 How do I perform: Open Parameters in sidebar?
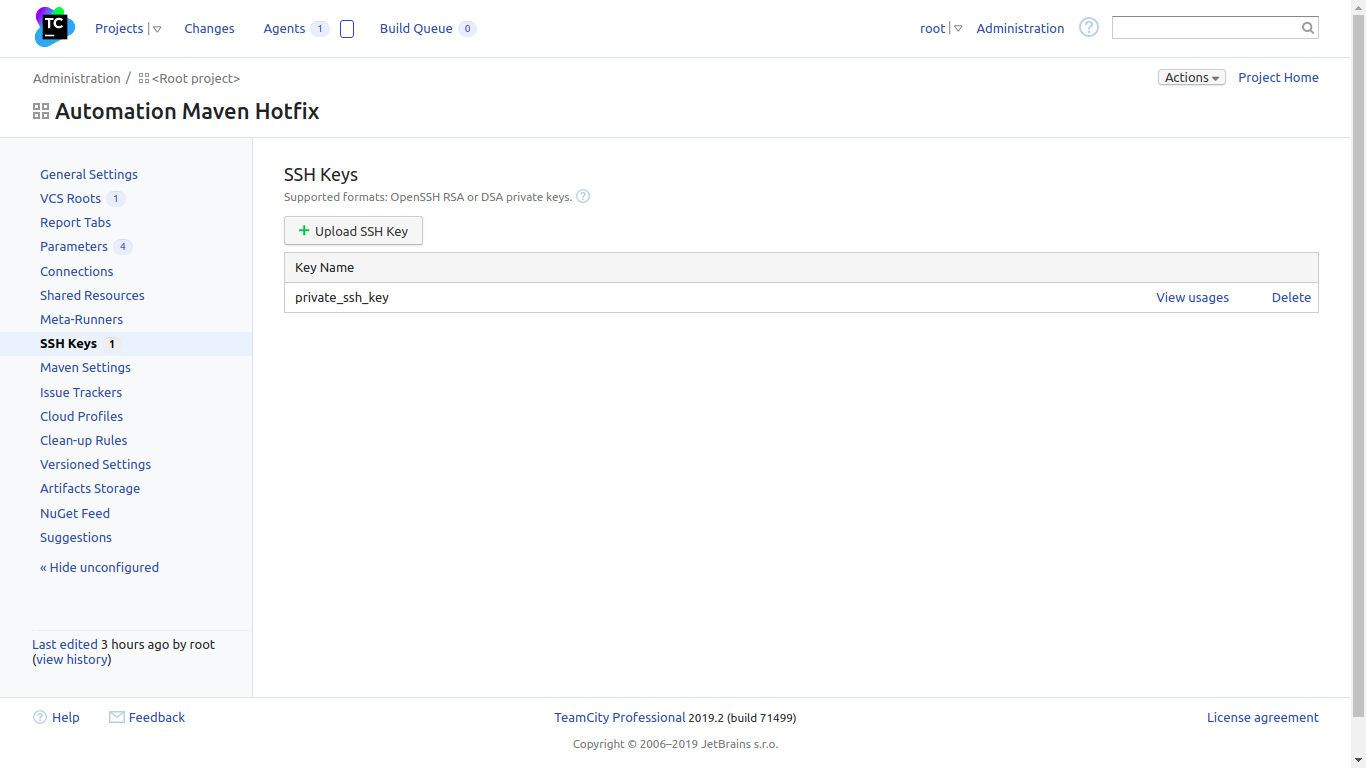(x=73, y=246)
